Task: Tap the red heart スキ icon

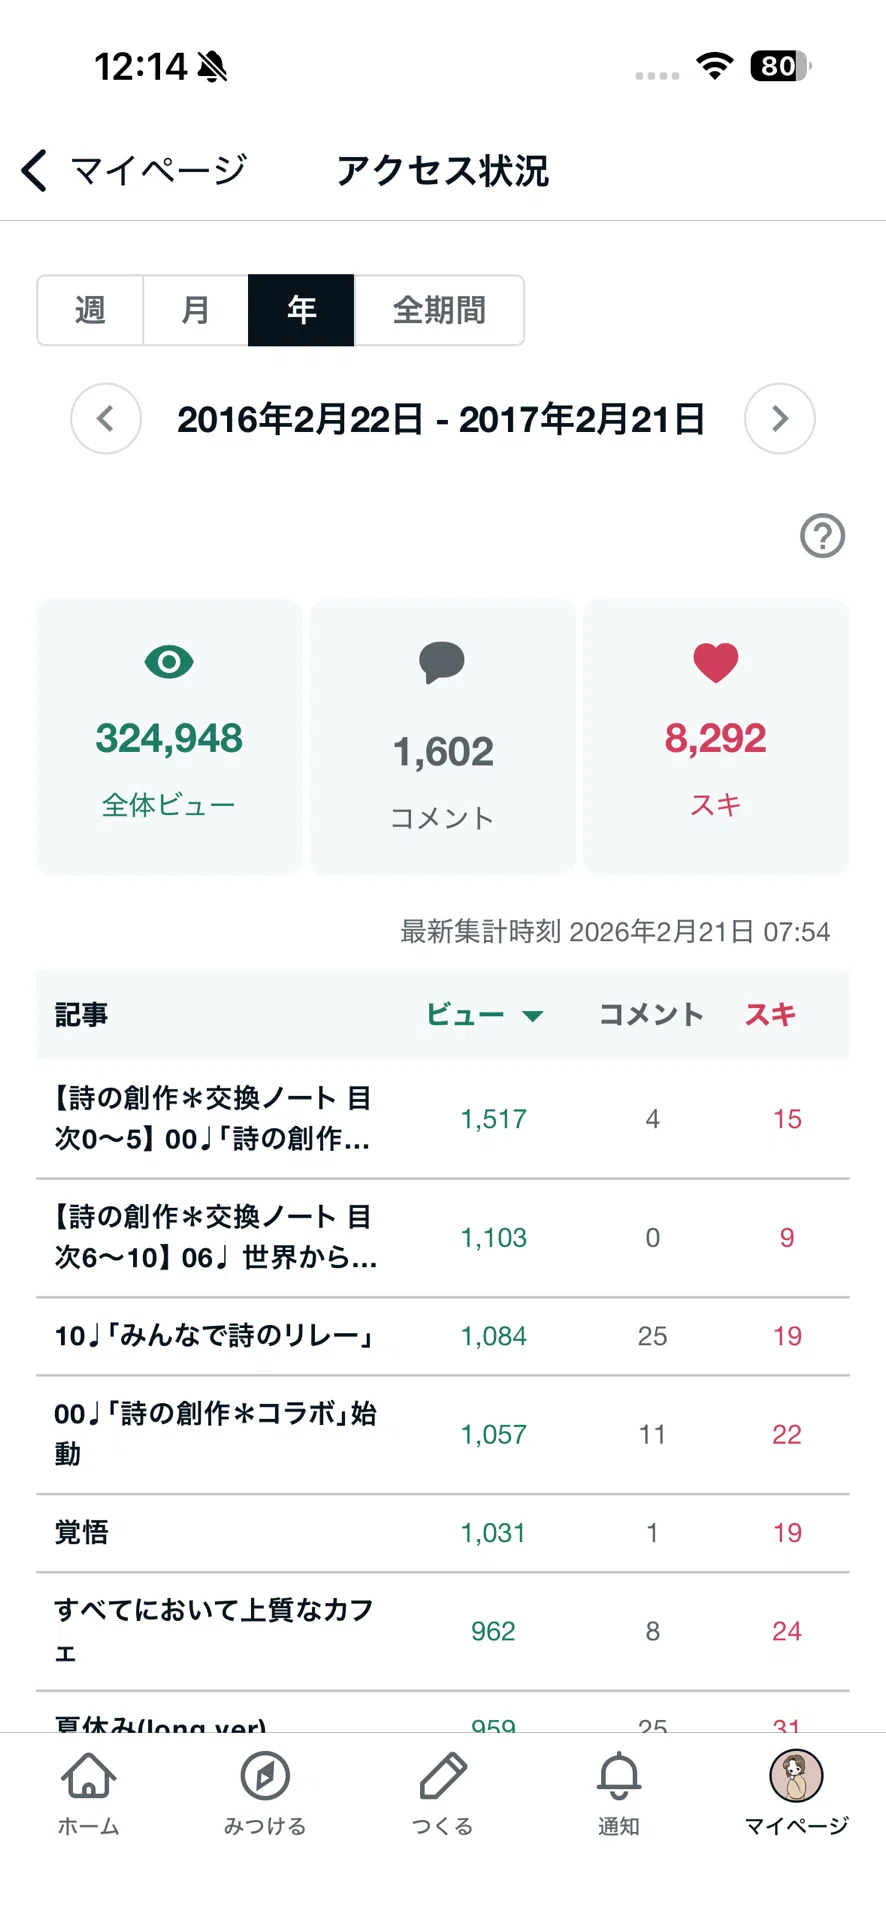Action: (716, 662)
